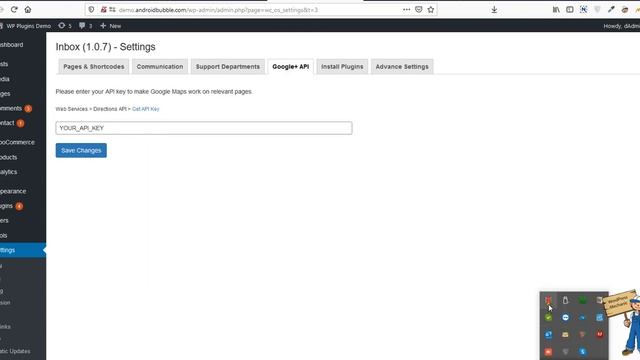Switch to Pages & Shortcodes tab
The image size is (640, 360).
93,67
